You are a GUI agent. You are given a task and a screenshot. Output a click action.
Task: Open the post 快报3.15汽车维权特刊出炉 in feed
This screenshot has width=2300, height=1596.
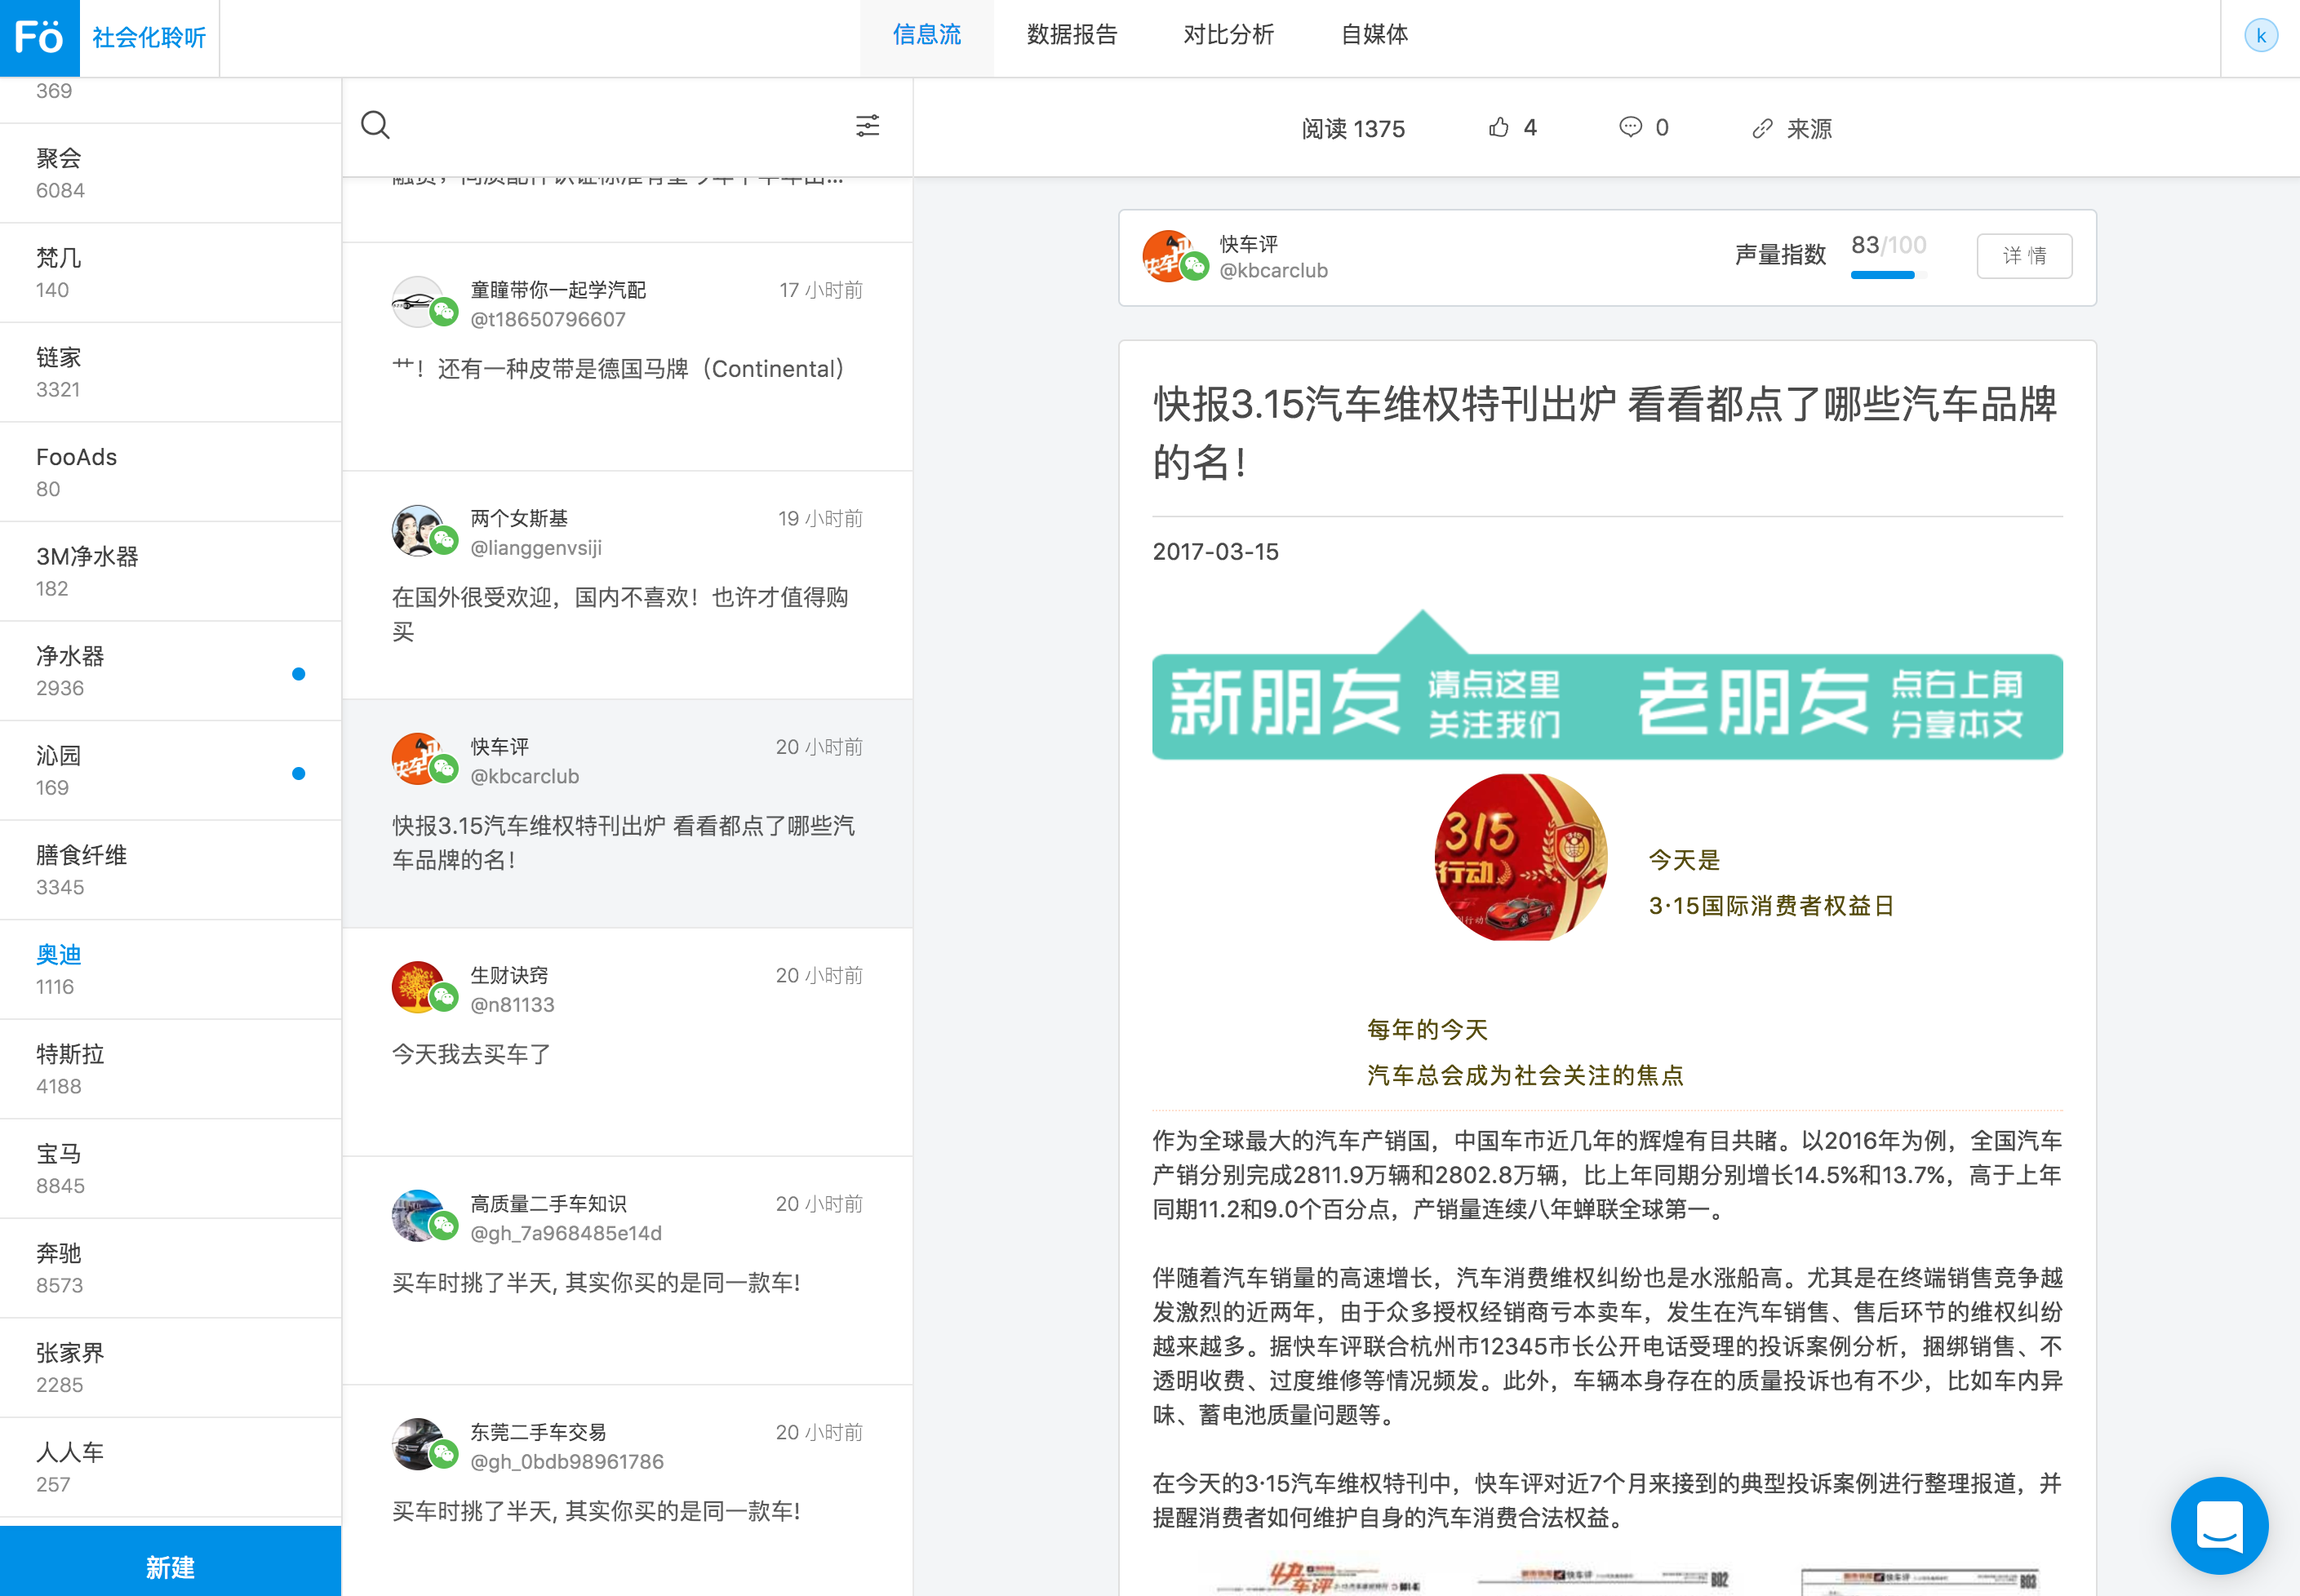(627, 813)
